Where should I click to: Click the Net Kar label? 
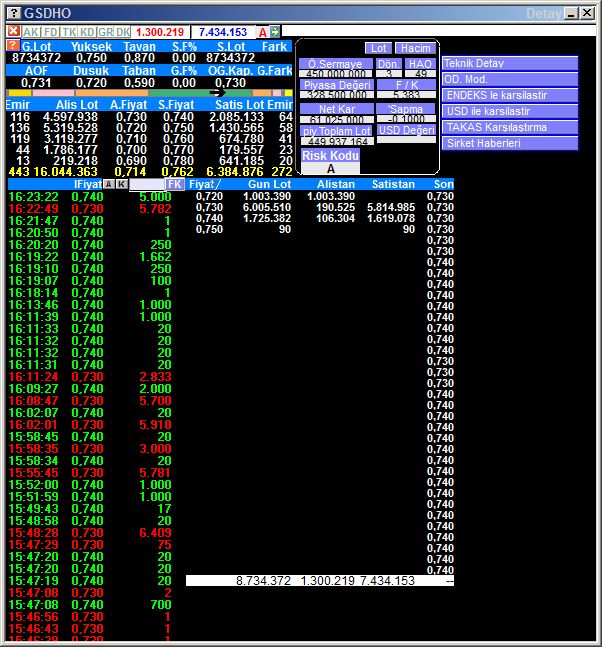click(x=337, y=109)
